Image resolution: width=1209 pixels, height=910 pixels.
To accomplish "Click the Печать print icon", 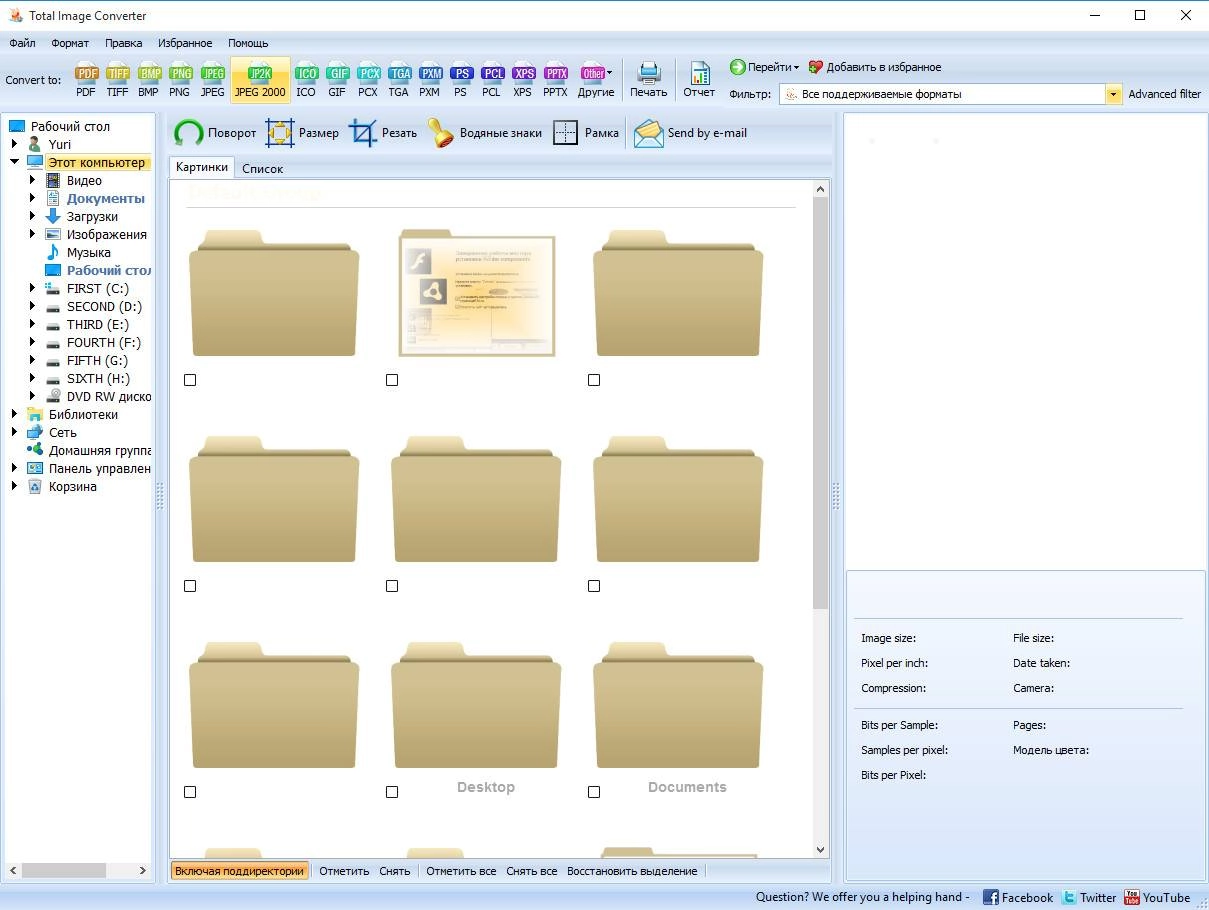I will click(x=648, y=80).
